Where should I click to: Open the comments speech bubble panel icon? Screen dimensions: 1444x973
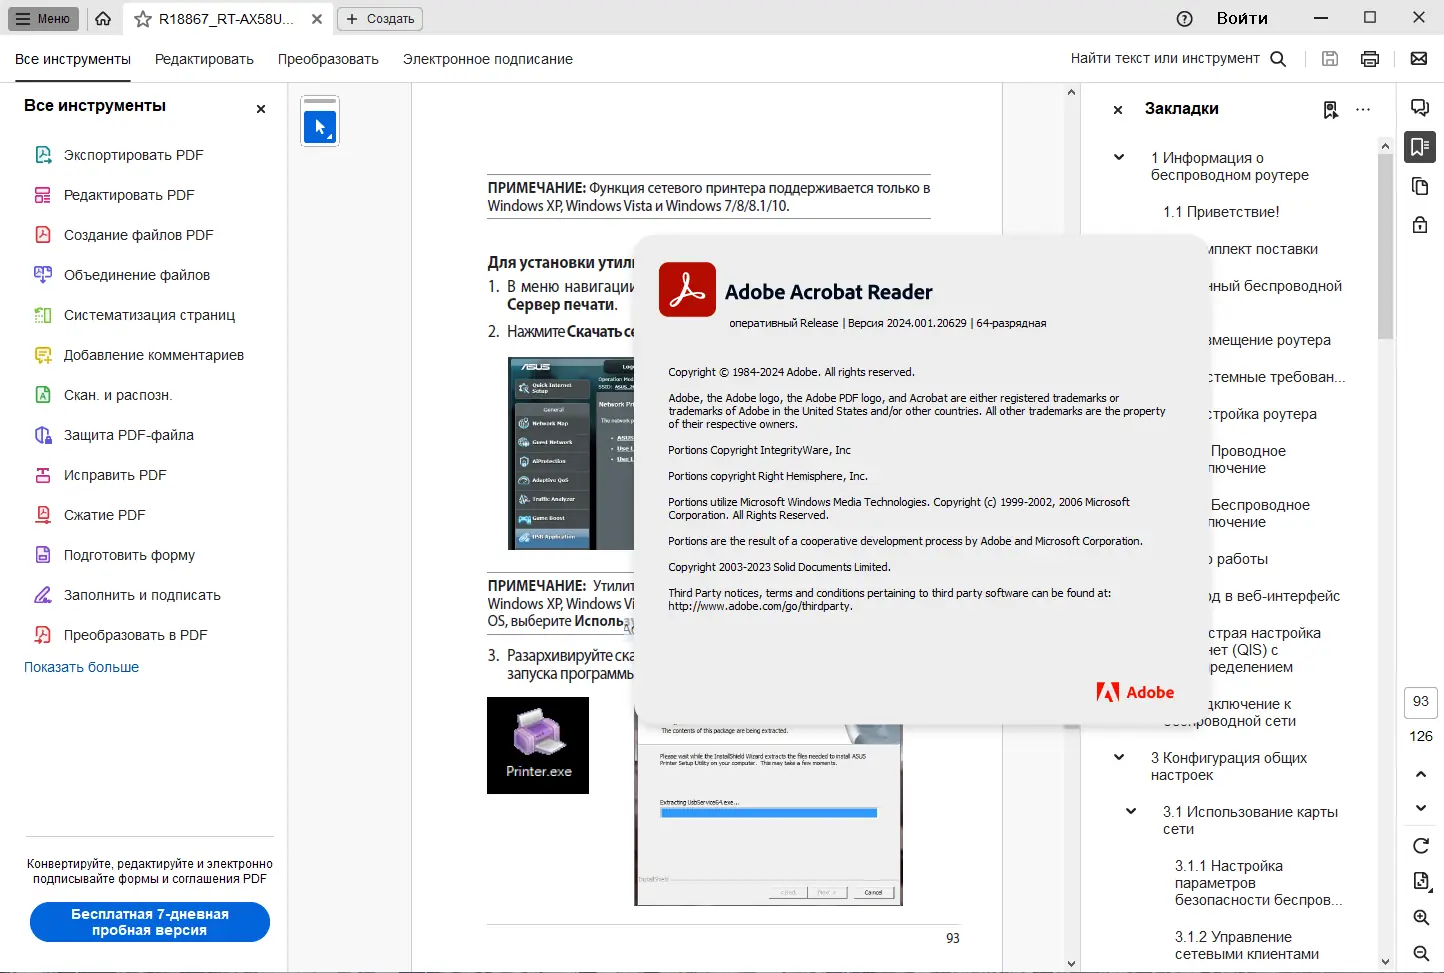point(1420,108)
